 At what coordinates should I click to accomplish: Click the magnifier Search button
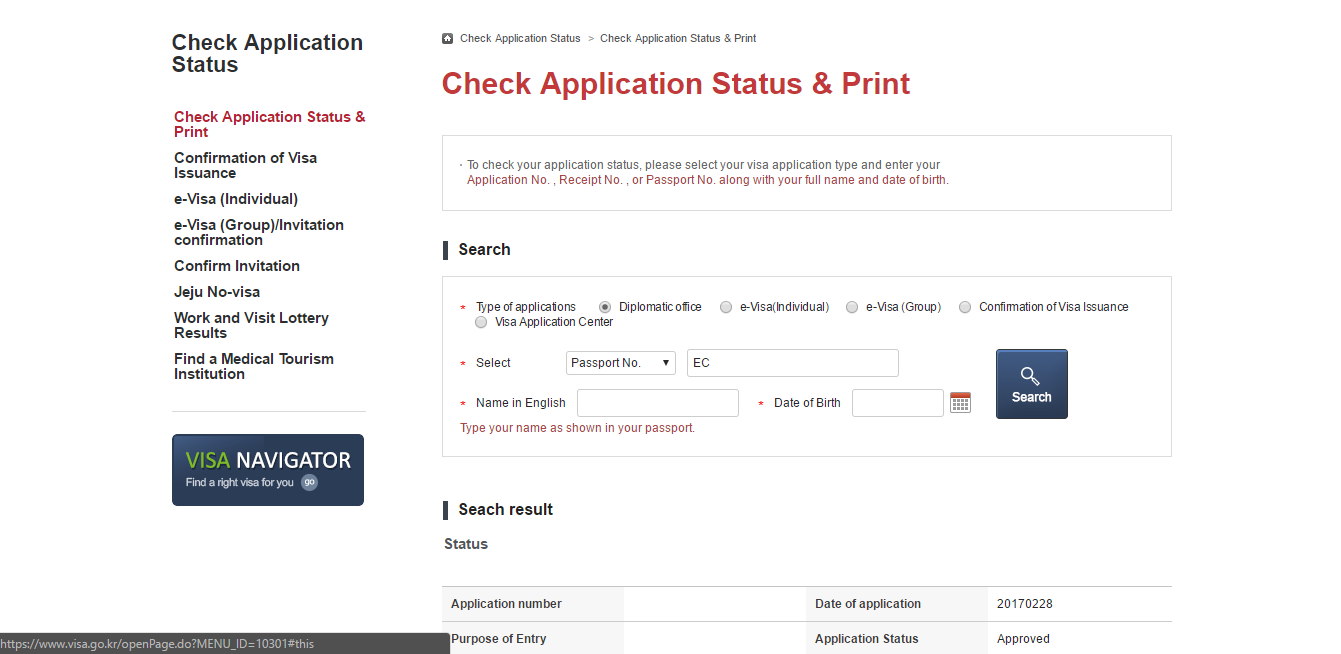[1031, 384]
